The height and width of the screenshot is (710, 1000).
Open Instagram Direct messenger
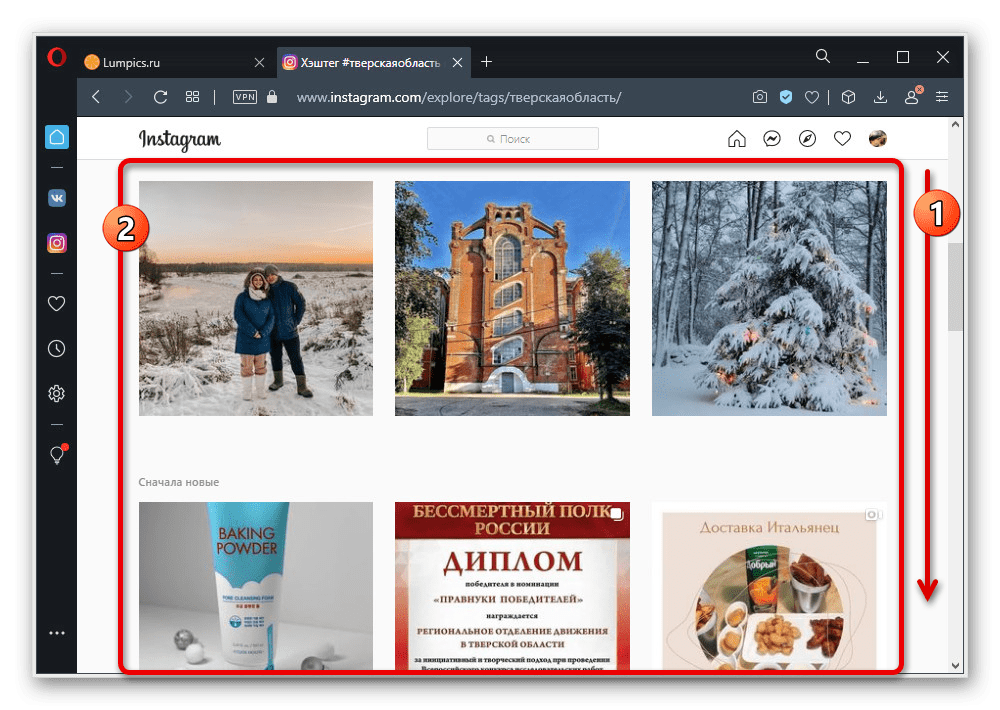772,138
